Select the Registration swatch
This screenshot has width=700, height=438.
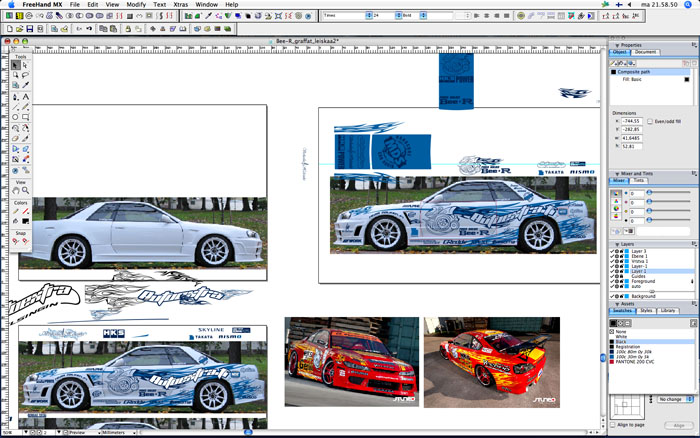point(652,346)
